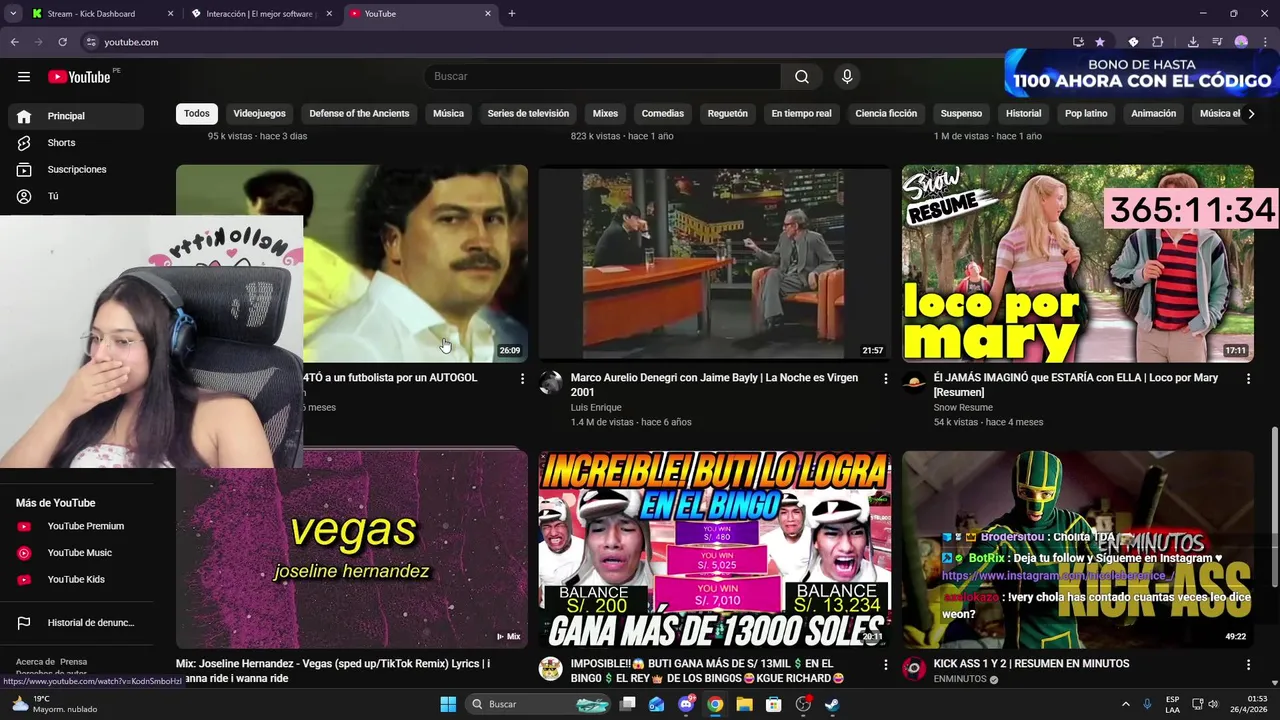Reload the page
This screenshot has width=1280, height=720.
[x=62, y=42]
